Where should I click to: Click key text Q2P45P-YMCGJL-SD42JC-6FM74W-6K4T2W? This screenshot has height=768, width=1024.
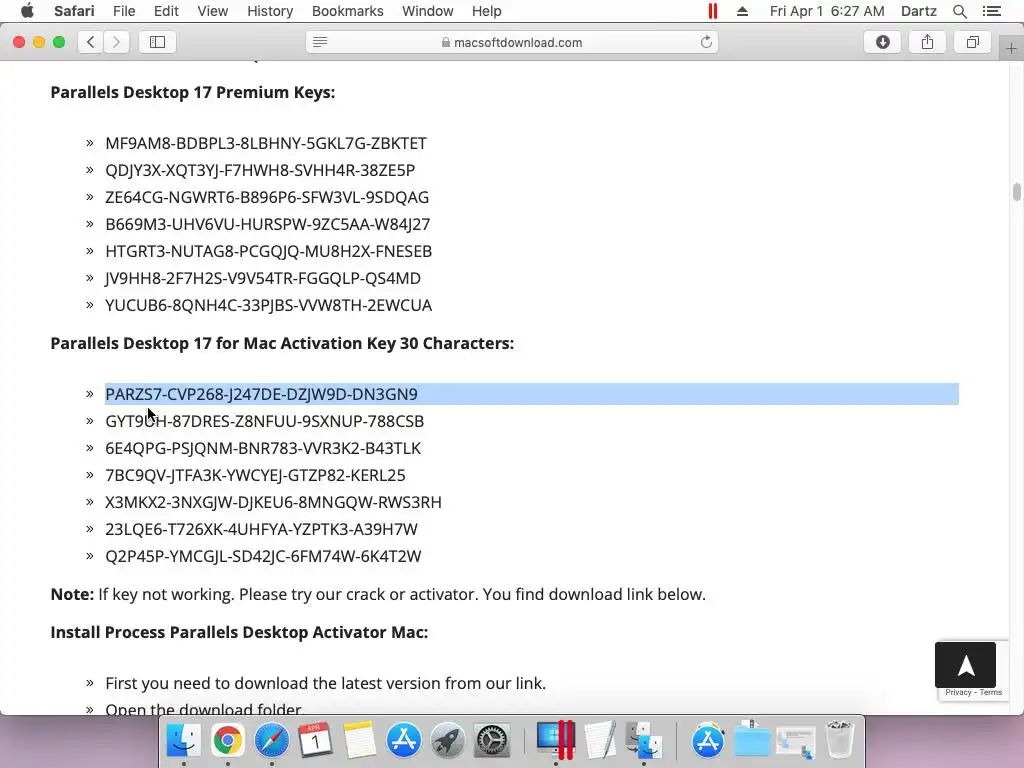click(263, 556)
